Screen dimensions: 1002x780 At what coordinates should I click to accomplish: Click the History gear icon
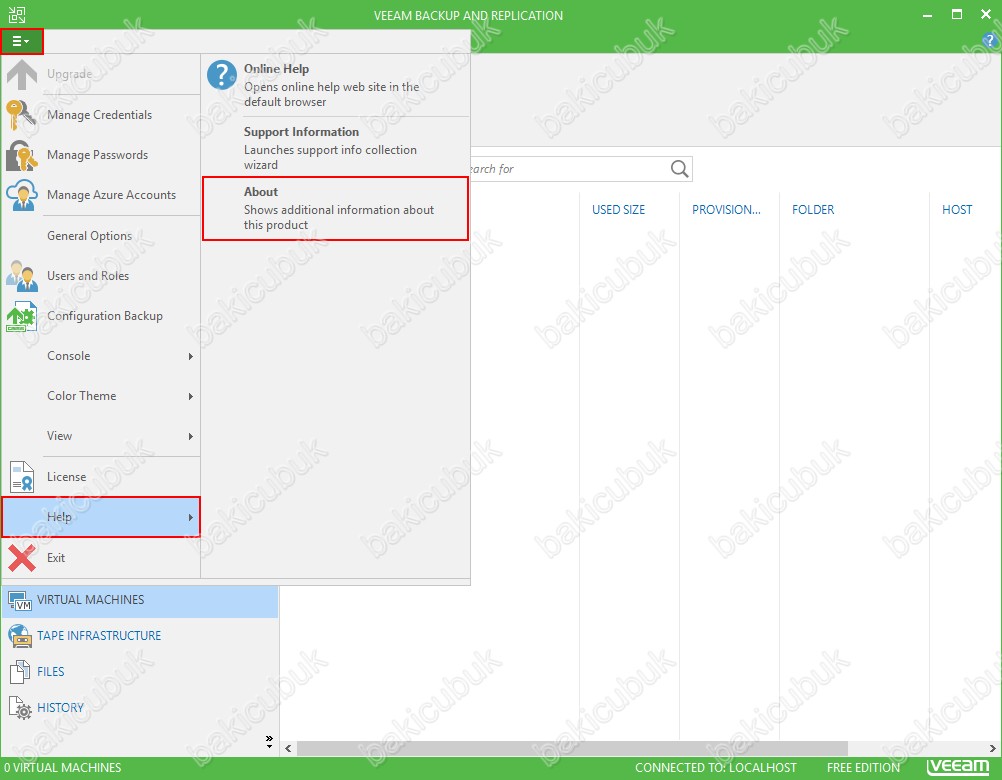point(20,708)
